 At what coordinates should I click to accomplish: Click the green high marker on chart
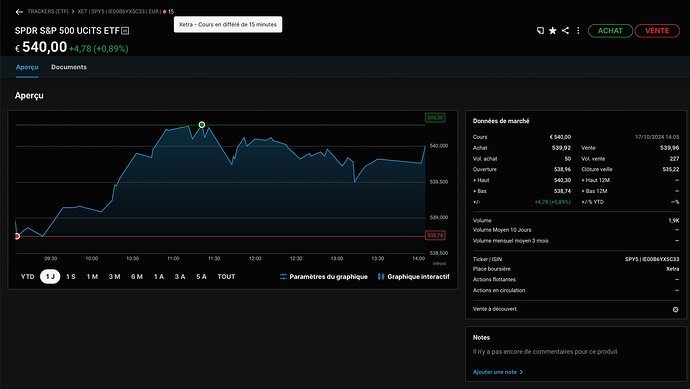coord(202,125)
